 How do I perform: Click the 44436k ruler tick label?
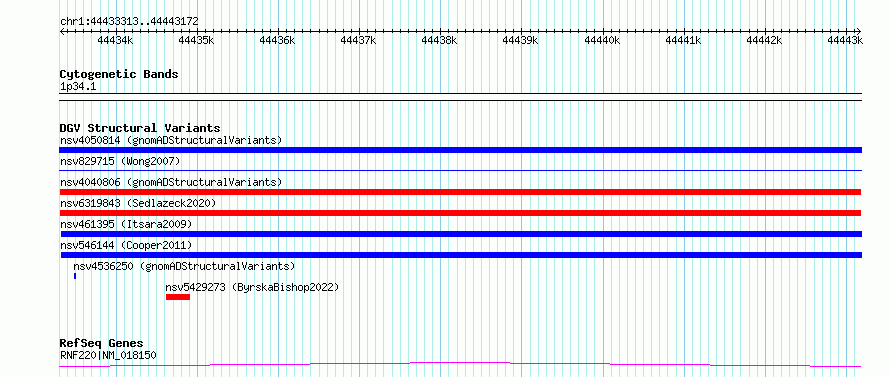click(277, 40)
